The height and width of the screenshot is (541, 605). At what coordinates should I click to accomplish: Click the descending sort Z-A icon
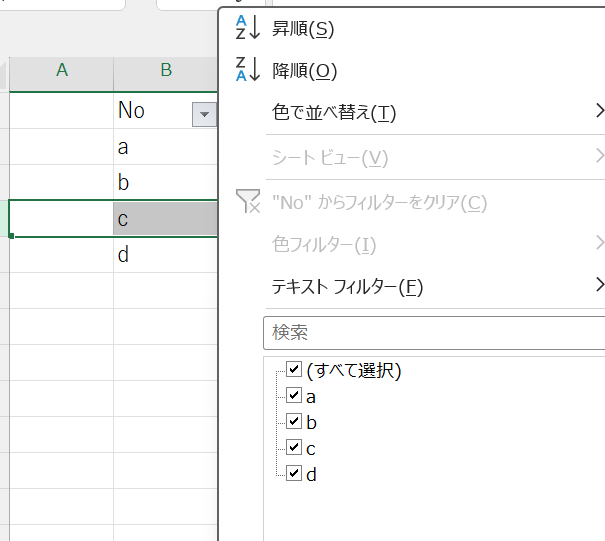[246, 70]
